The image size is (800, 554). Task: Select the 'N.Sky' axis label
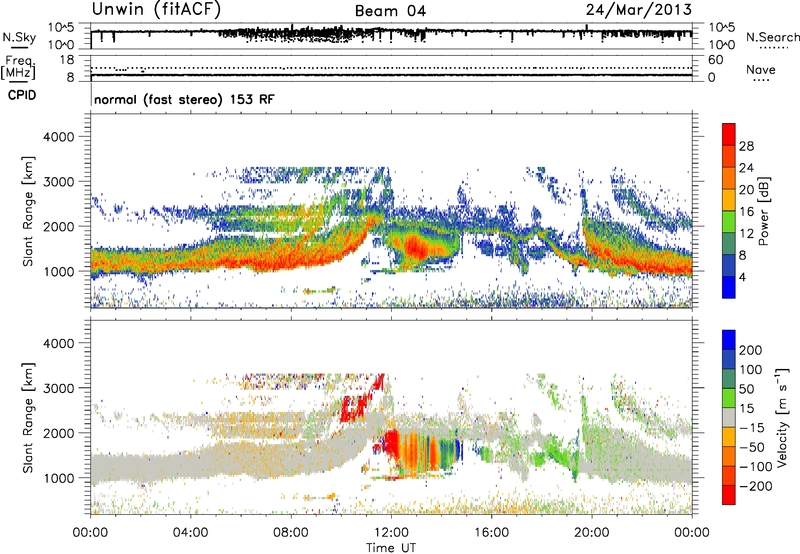(x=19, y=37)
